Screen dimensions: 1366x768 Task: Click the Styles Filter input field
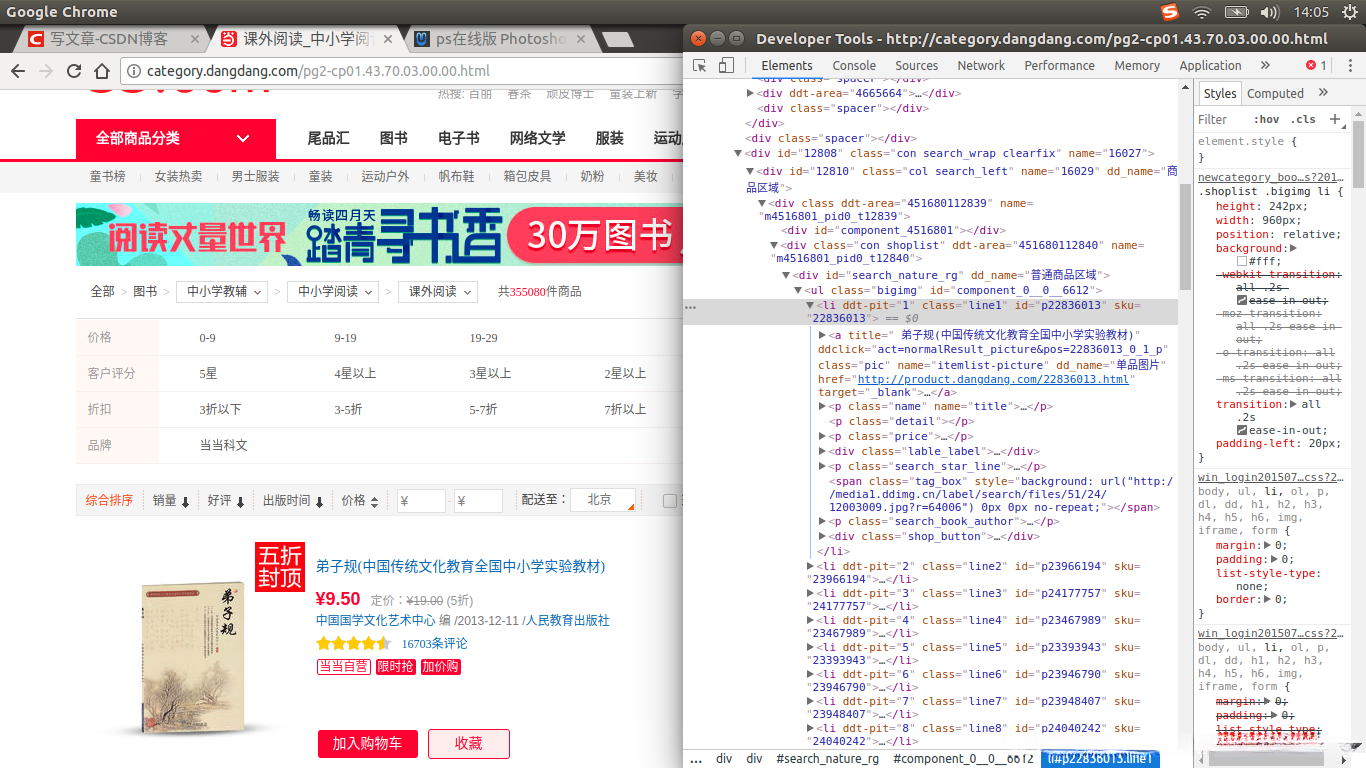pos(1224,120)
